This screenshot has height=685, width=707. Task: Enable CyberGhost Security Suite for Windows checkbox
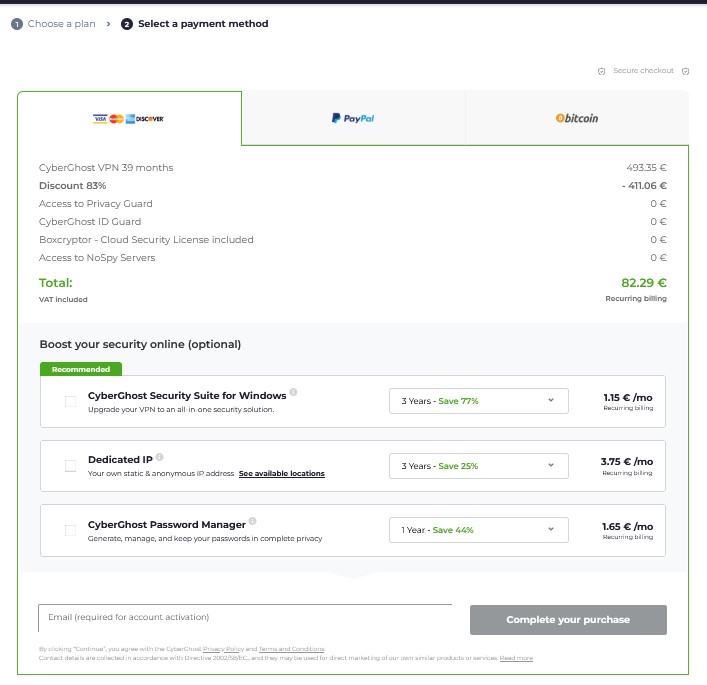[x=70, y=401]
